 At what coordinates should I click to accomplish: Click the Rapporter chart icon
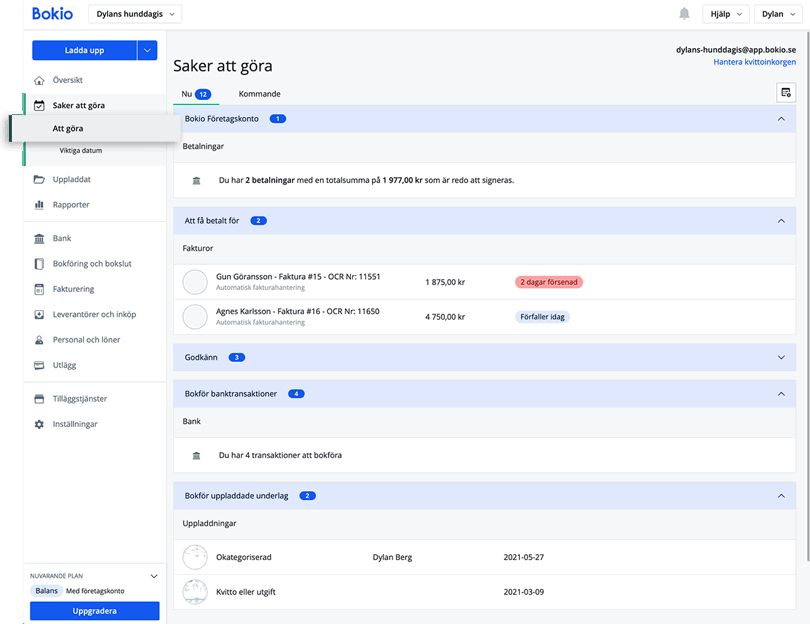[x=39, y=205]
